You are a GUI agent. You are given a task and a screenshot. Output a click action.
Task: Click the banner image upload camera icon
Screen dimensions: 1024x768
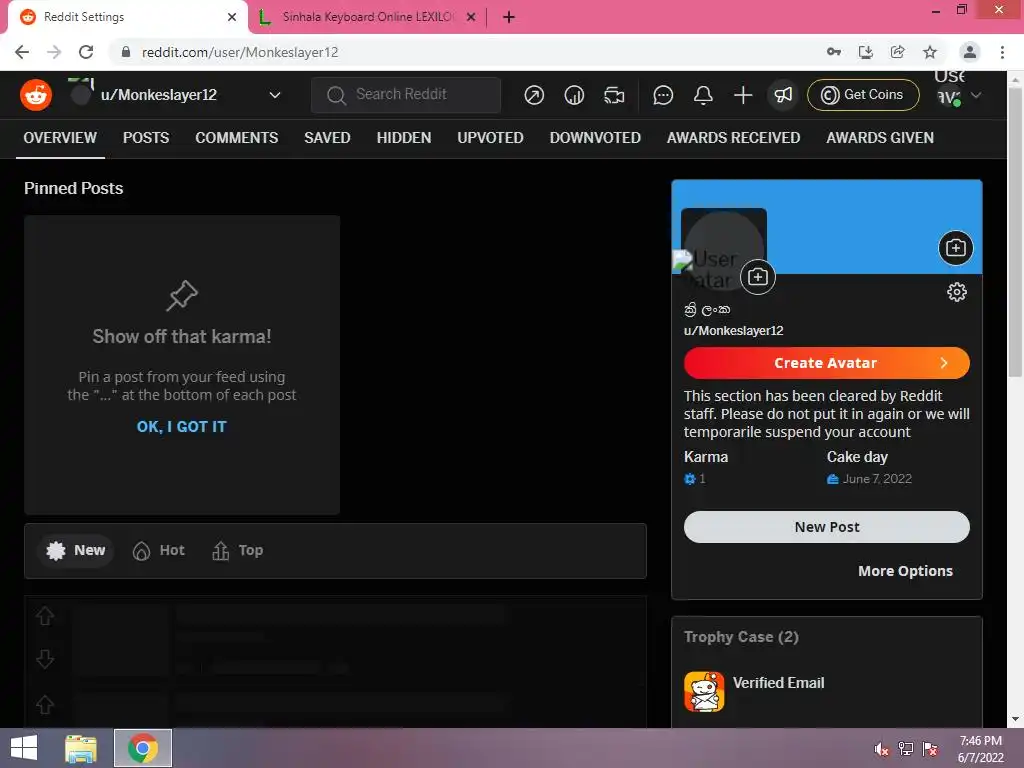pos(955,248)
